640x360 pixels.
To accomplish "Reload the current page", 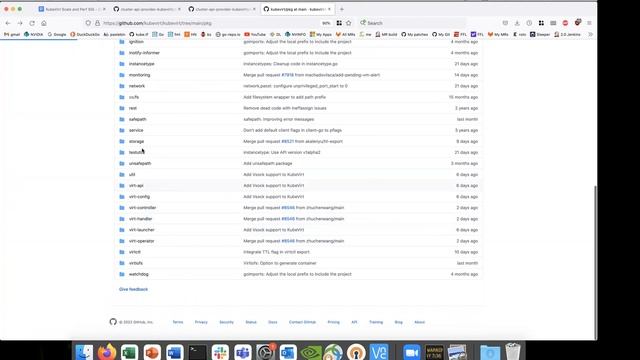I will pyautogui.click(x=32, y=23).
